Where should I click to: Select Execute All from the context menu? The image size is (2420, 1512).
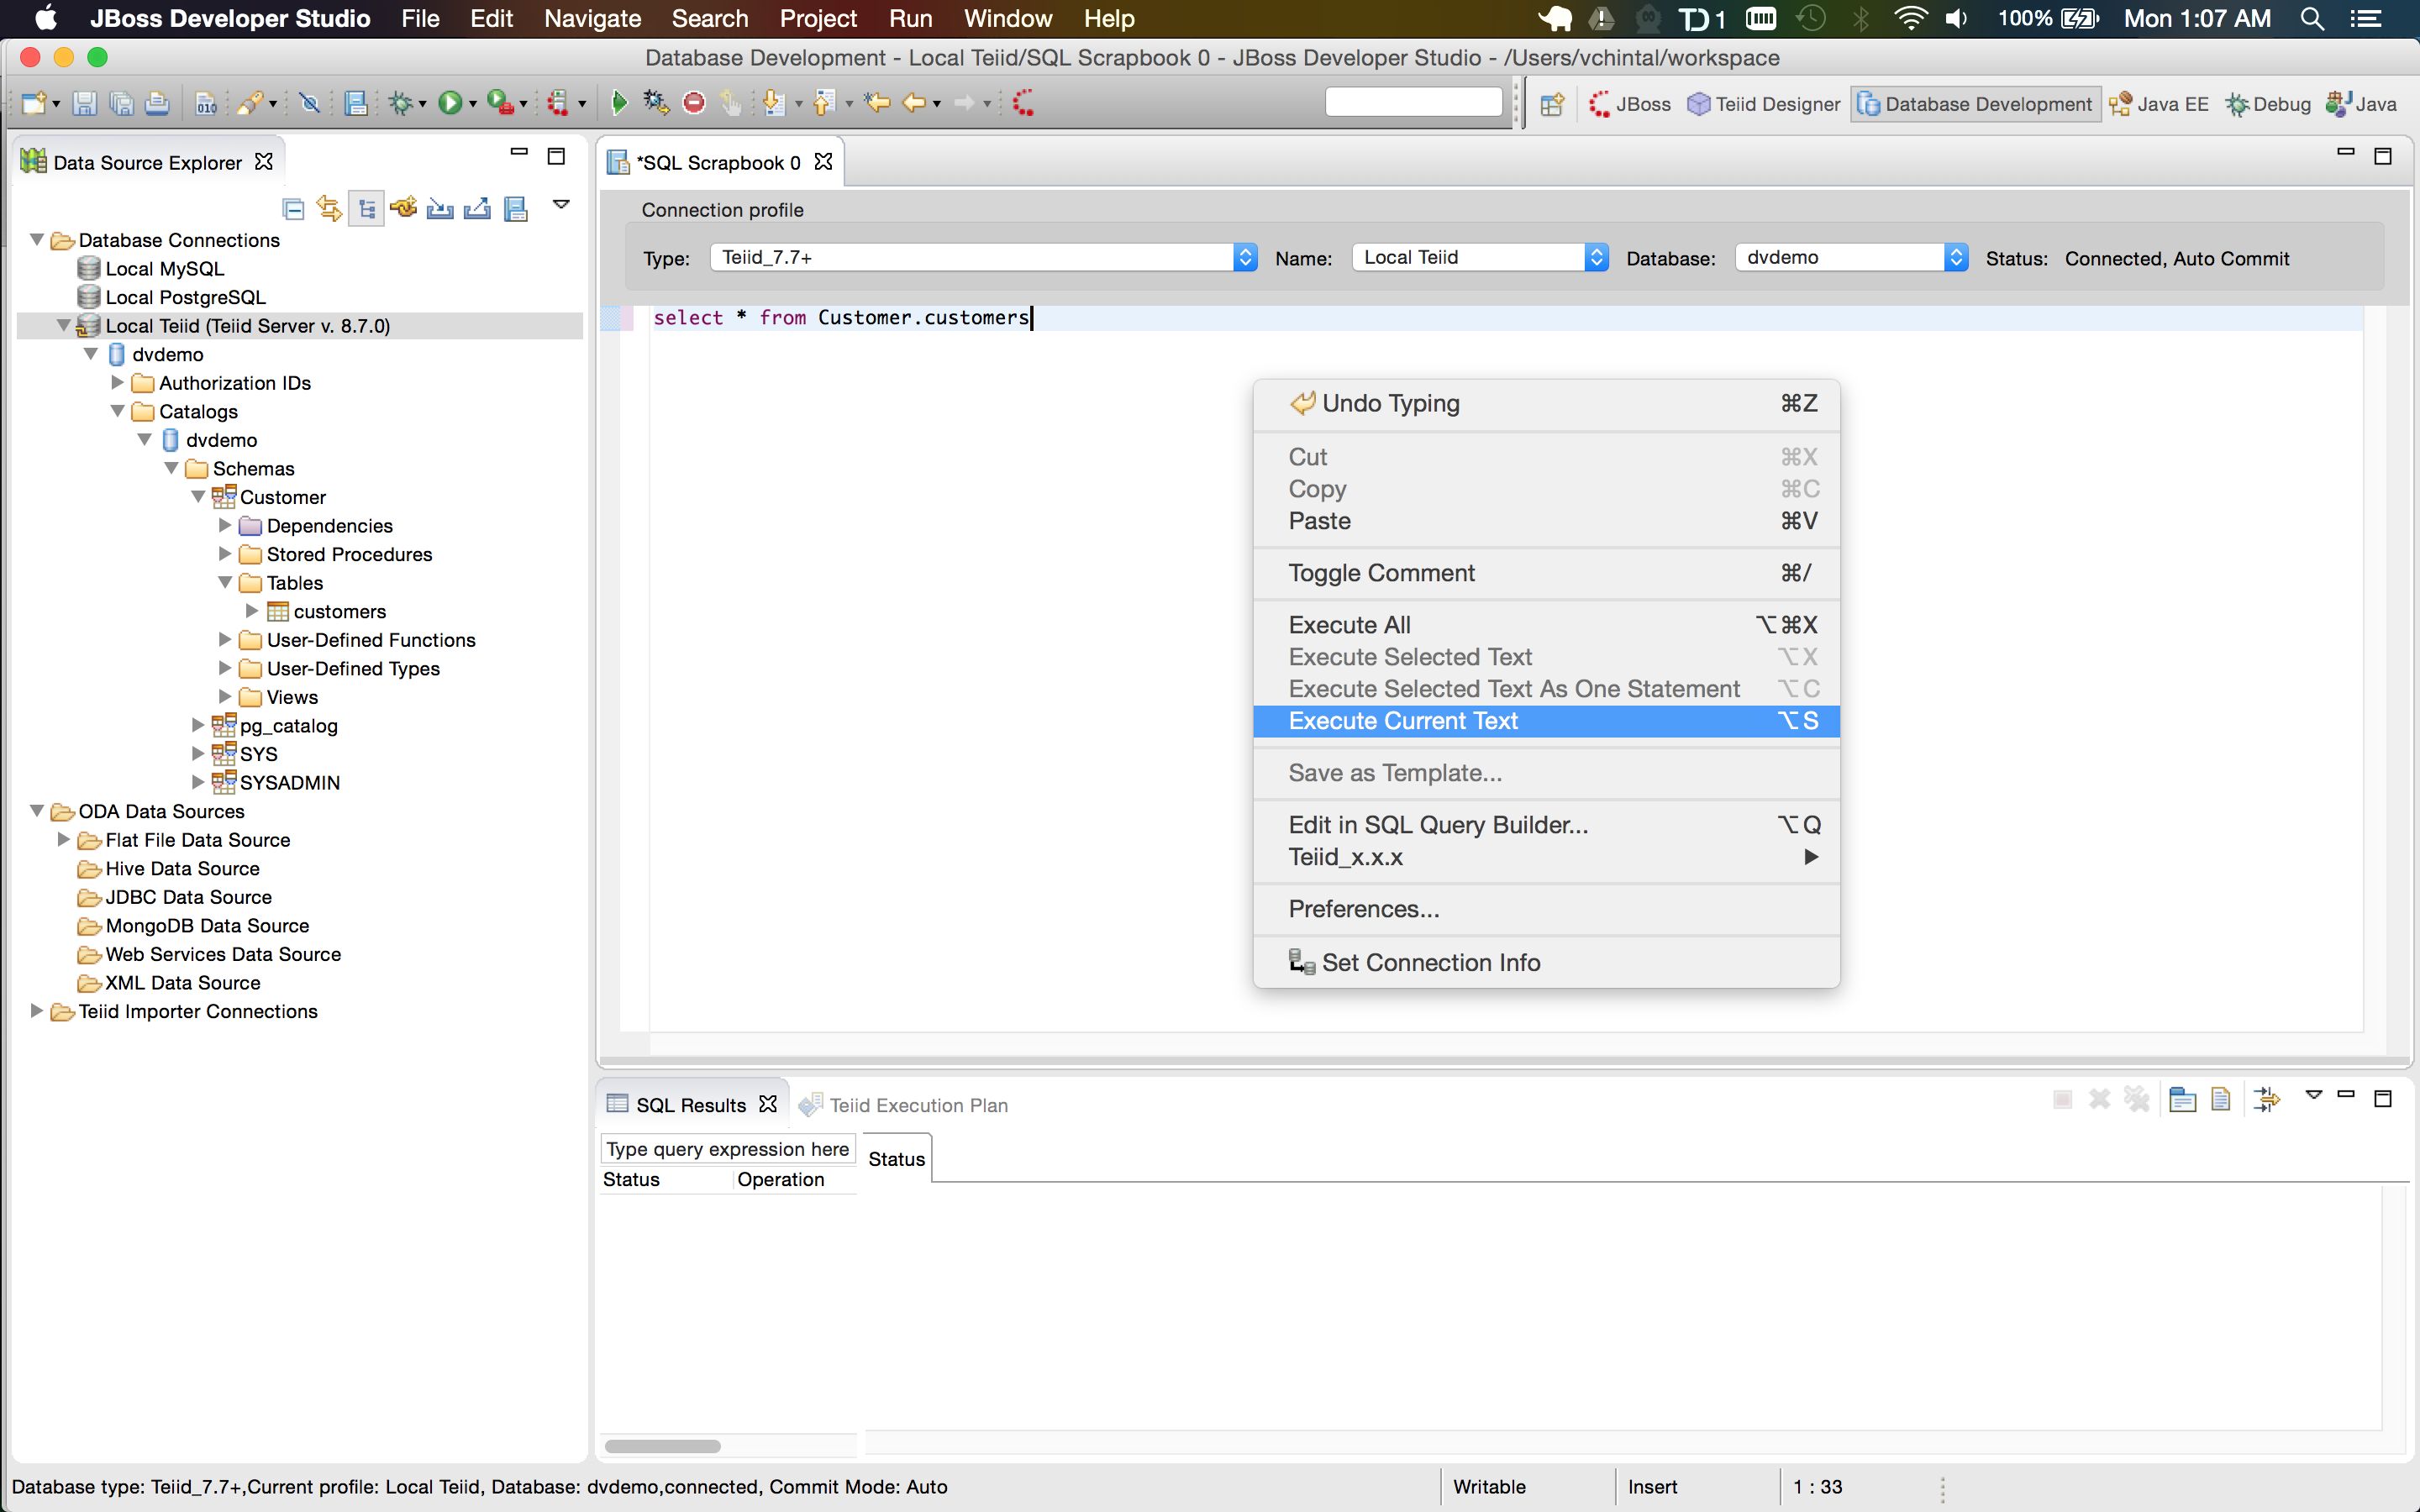click(1349, 624)
